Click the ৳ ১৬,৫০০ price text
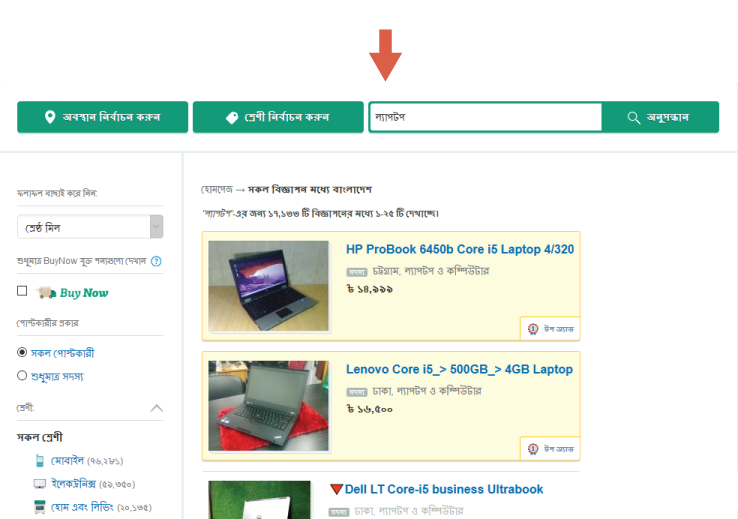738x519 pixels. 369,409
